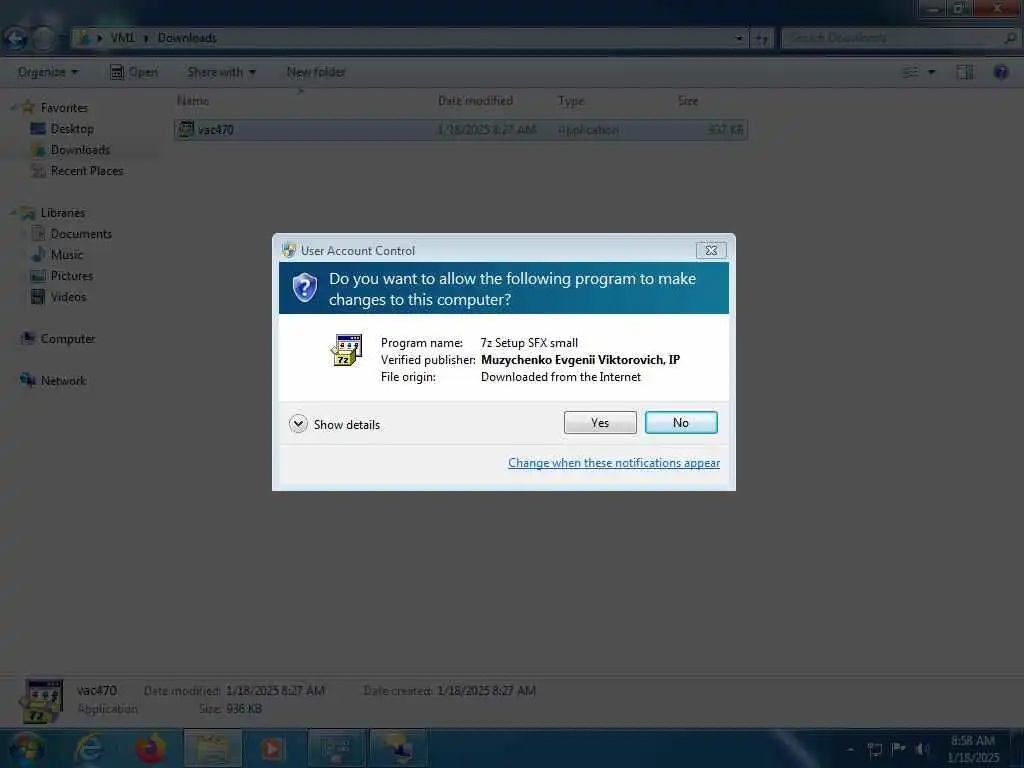This screenshot has height=768, width=1024.
Task: Click Explorer Help icon
Action: pos(1000,72)
